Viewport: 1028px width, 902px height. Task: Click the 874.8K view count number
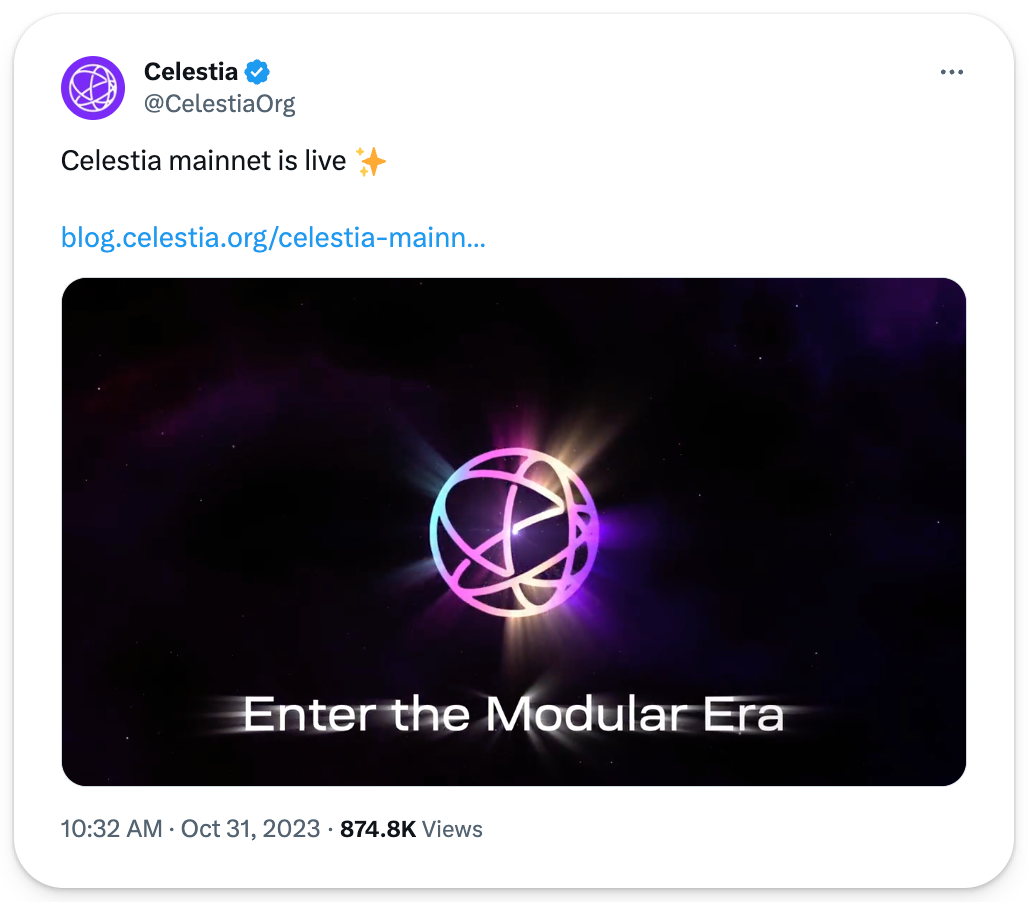[x=378, y=829]
